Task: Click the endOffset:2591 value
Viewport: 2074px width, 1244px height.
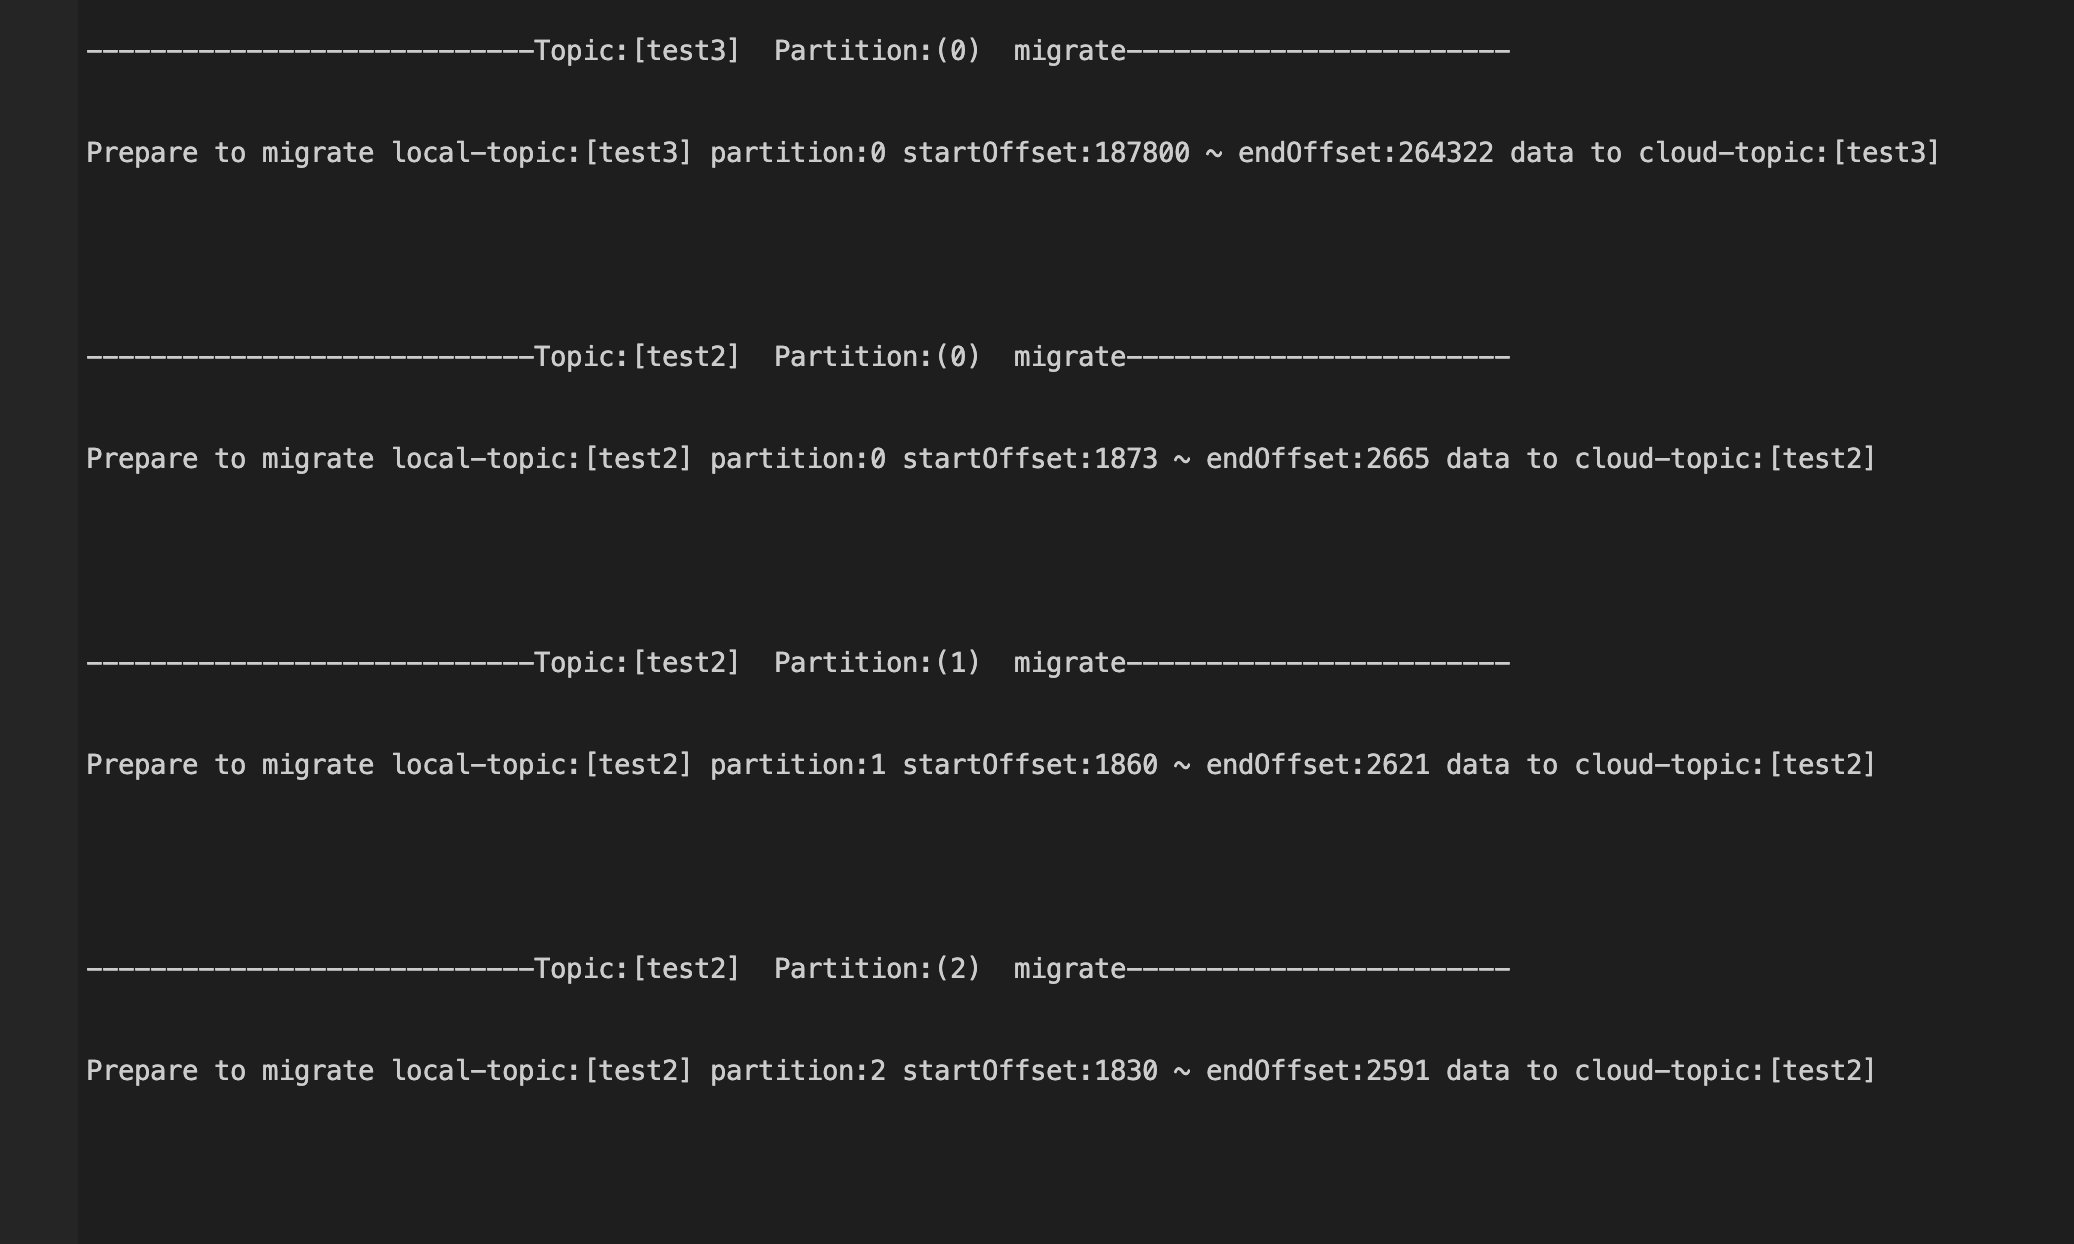Action: 1317,1071
